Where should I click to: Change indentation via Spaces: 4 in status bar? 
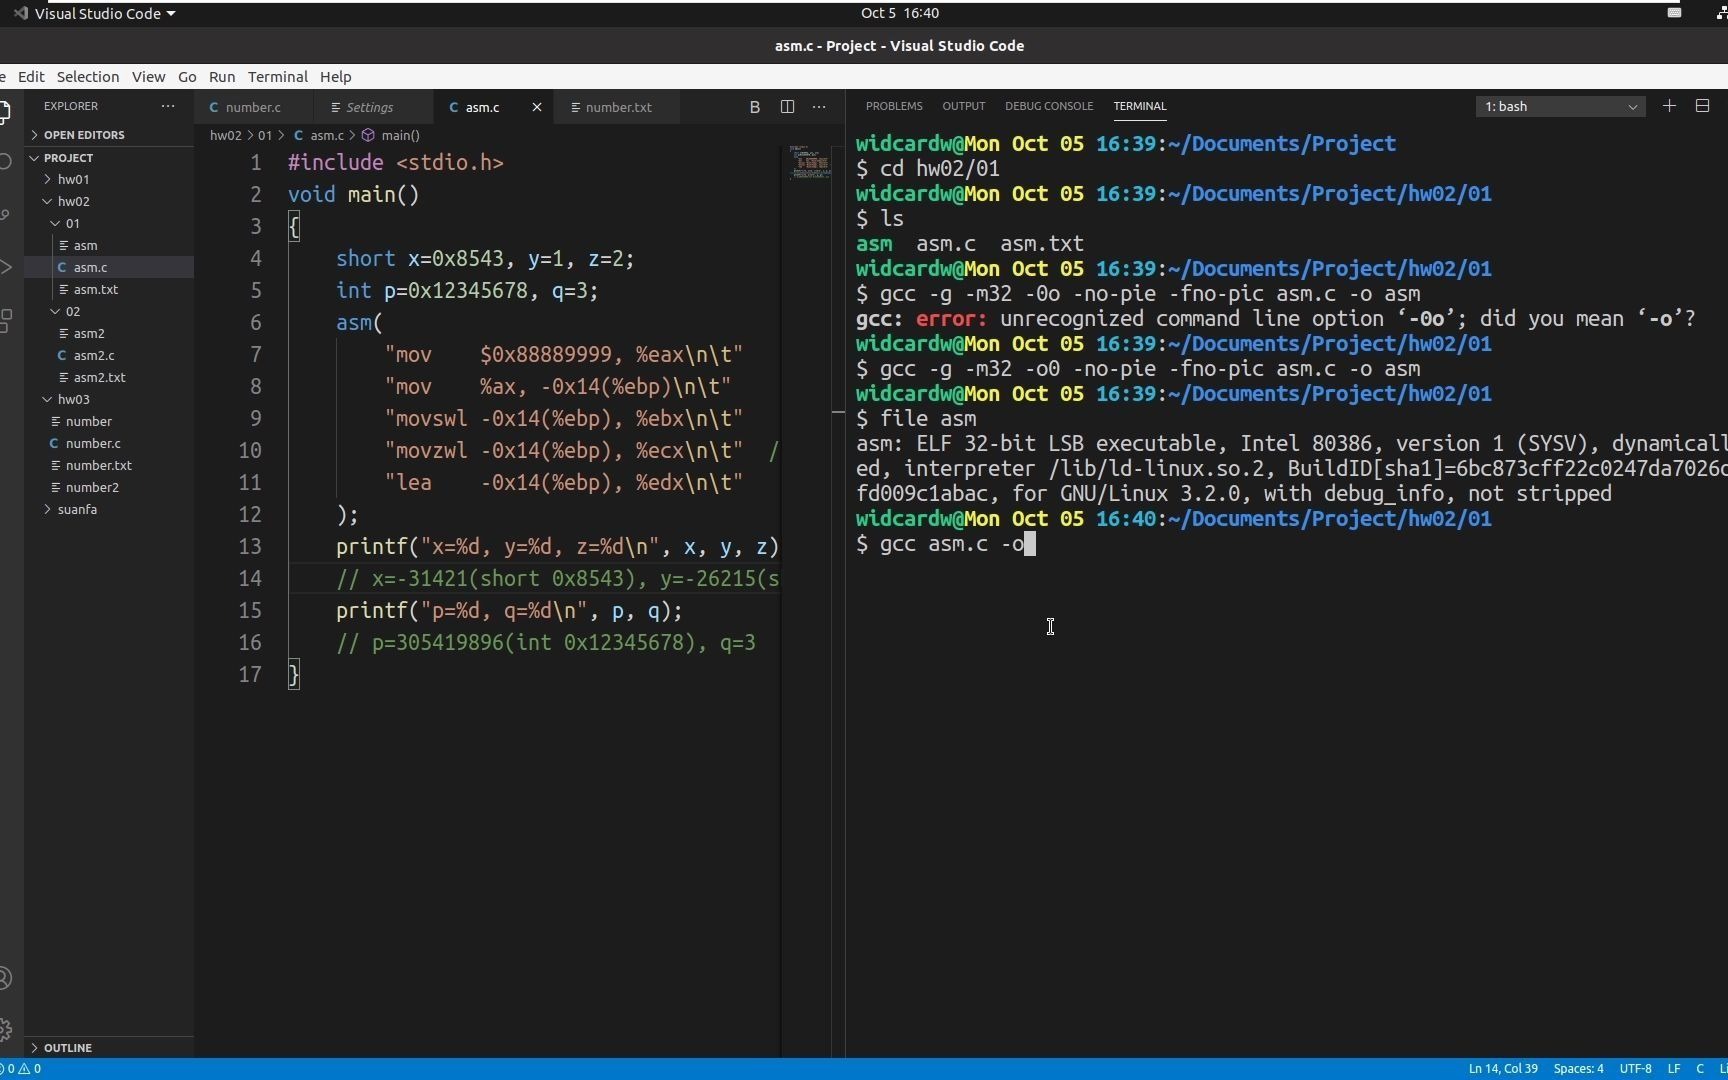pyautogui.click(x=1578, y=1069)
